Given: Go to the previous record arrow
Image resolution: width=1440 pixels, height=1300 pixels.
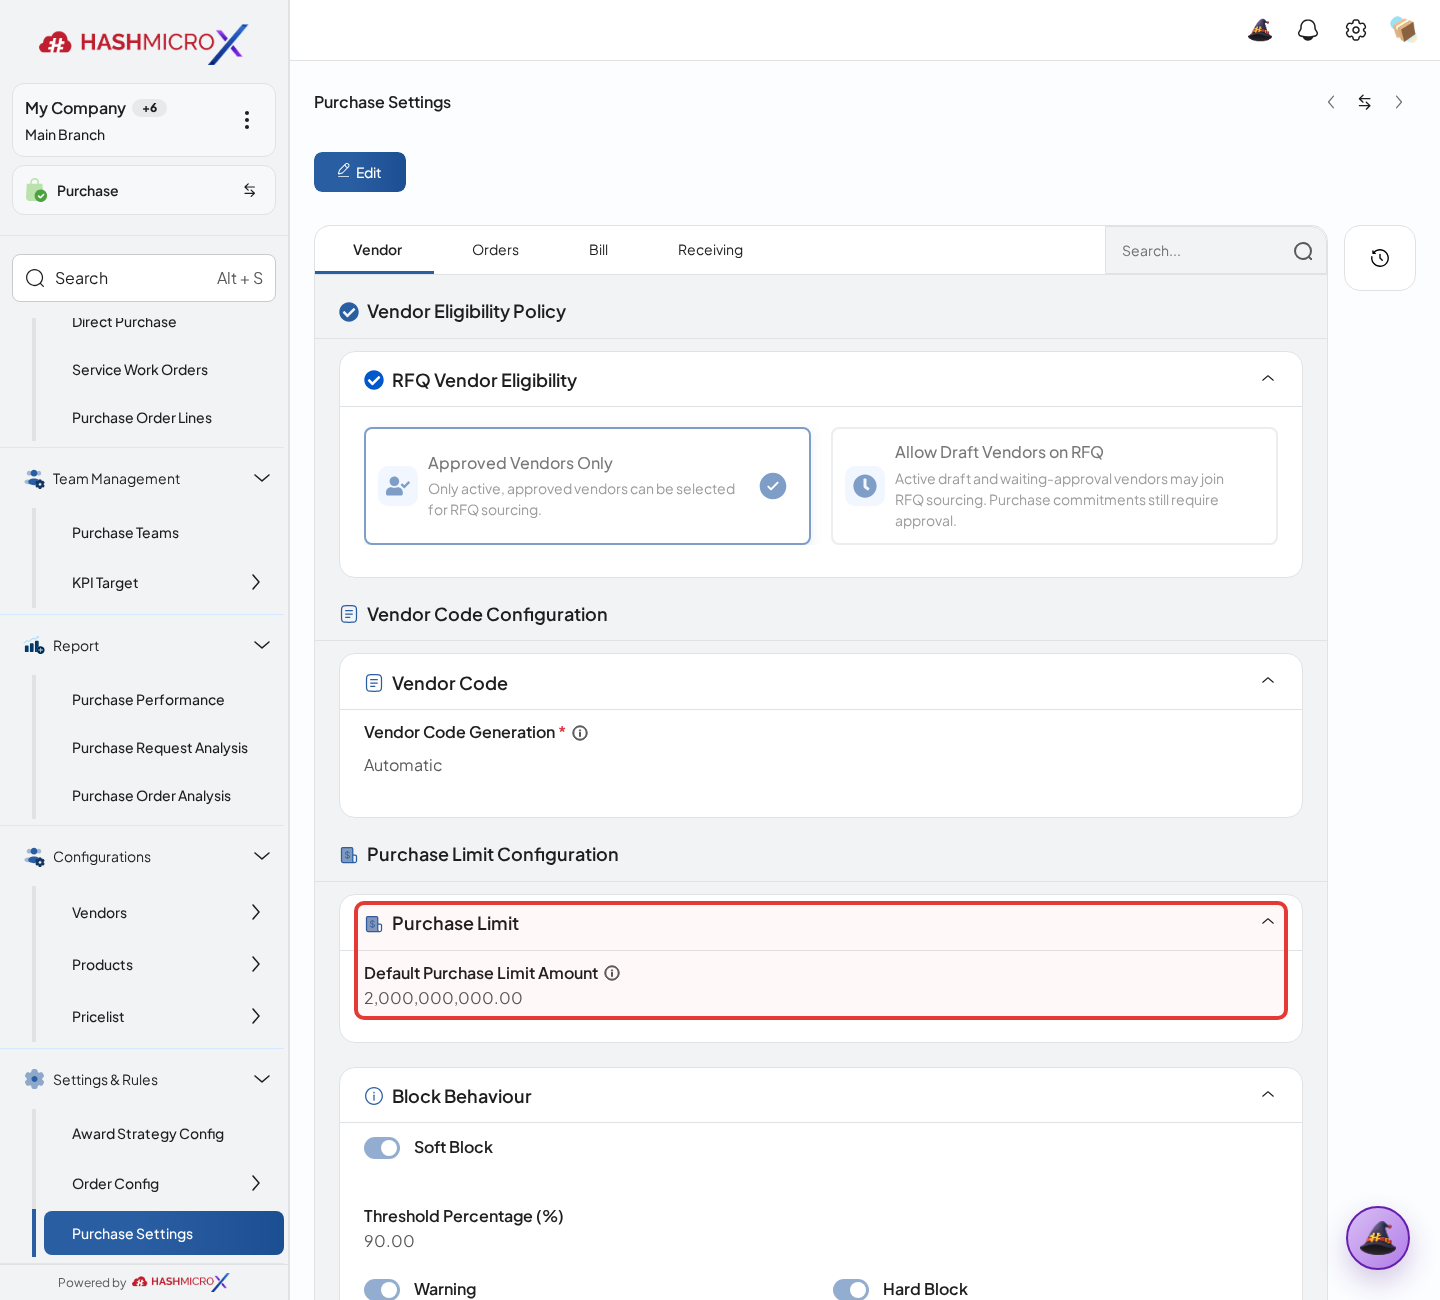Looking at the screenshot, I should click(1331, 102).
